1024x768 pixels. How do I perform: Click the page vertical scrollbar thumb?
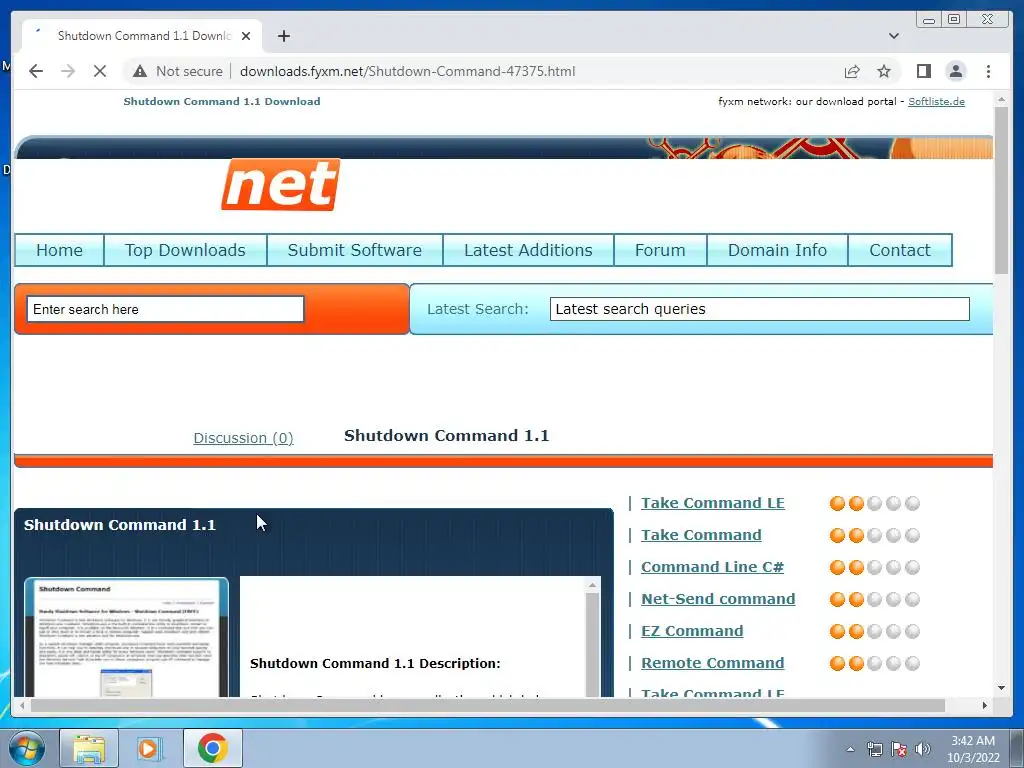click(x=1001, y=191)
